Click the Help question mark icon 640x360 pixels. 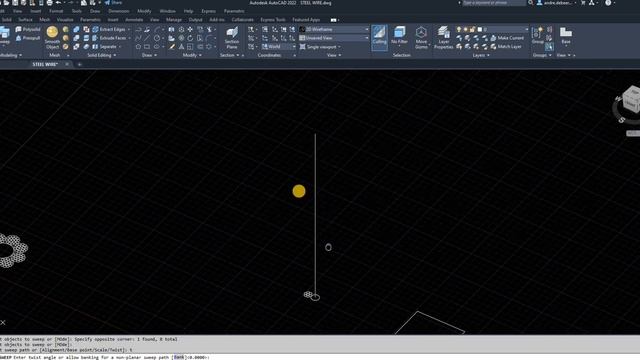click(x=608, y=3)
